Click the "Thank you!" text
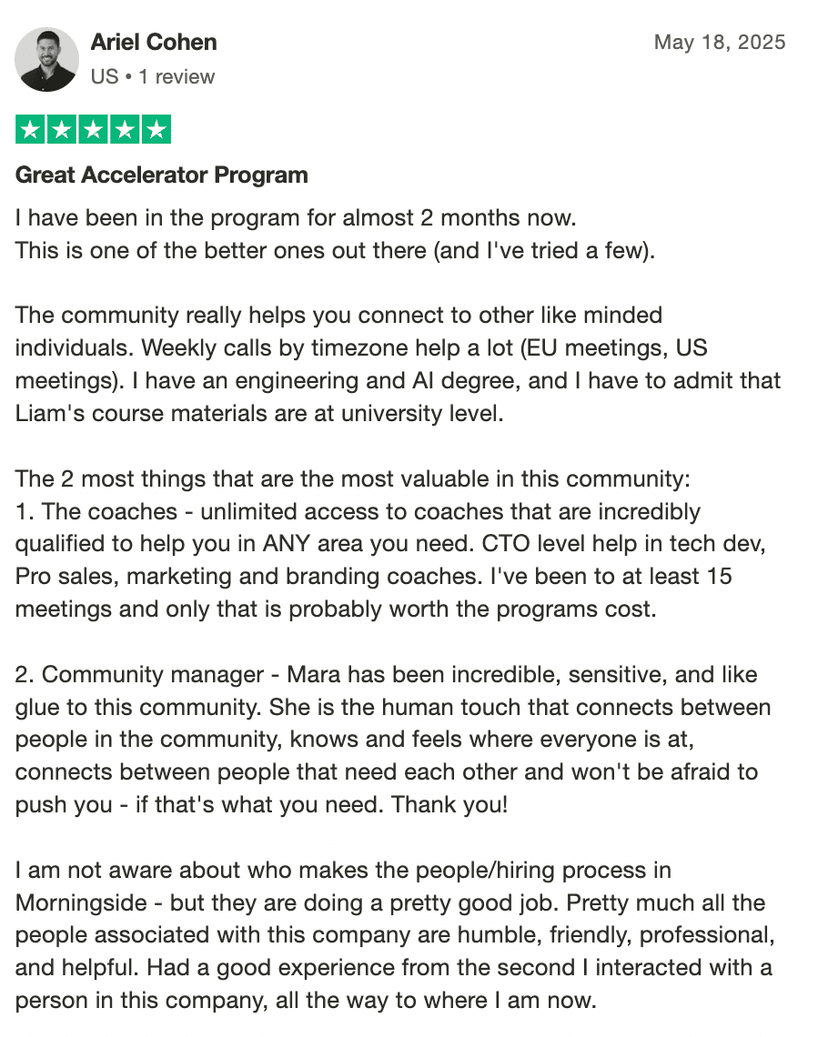Viewport: 828px width, 1037px height. tap(450, 805)
